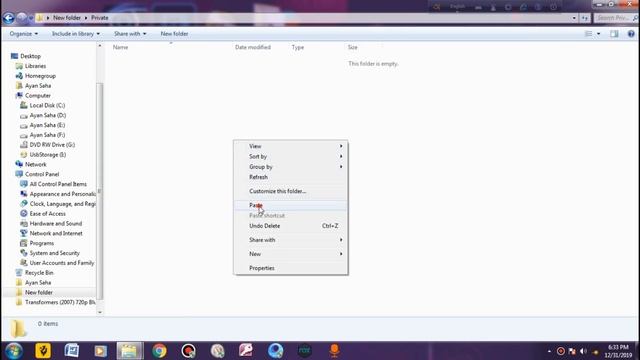Click Private breadcrumb in address bar
This screenshot has width=640, height=360.
pos(100,18)
